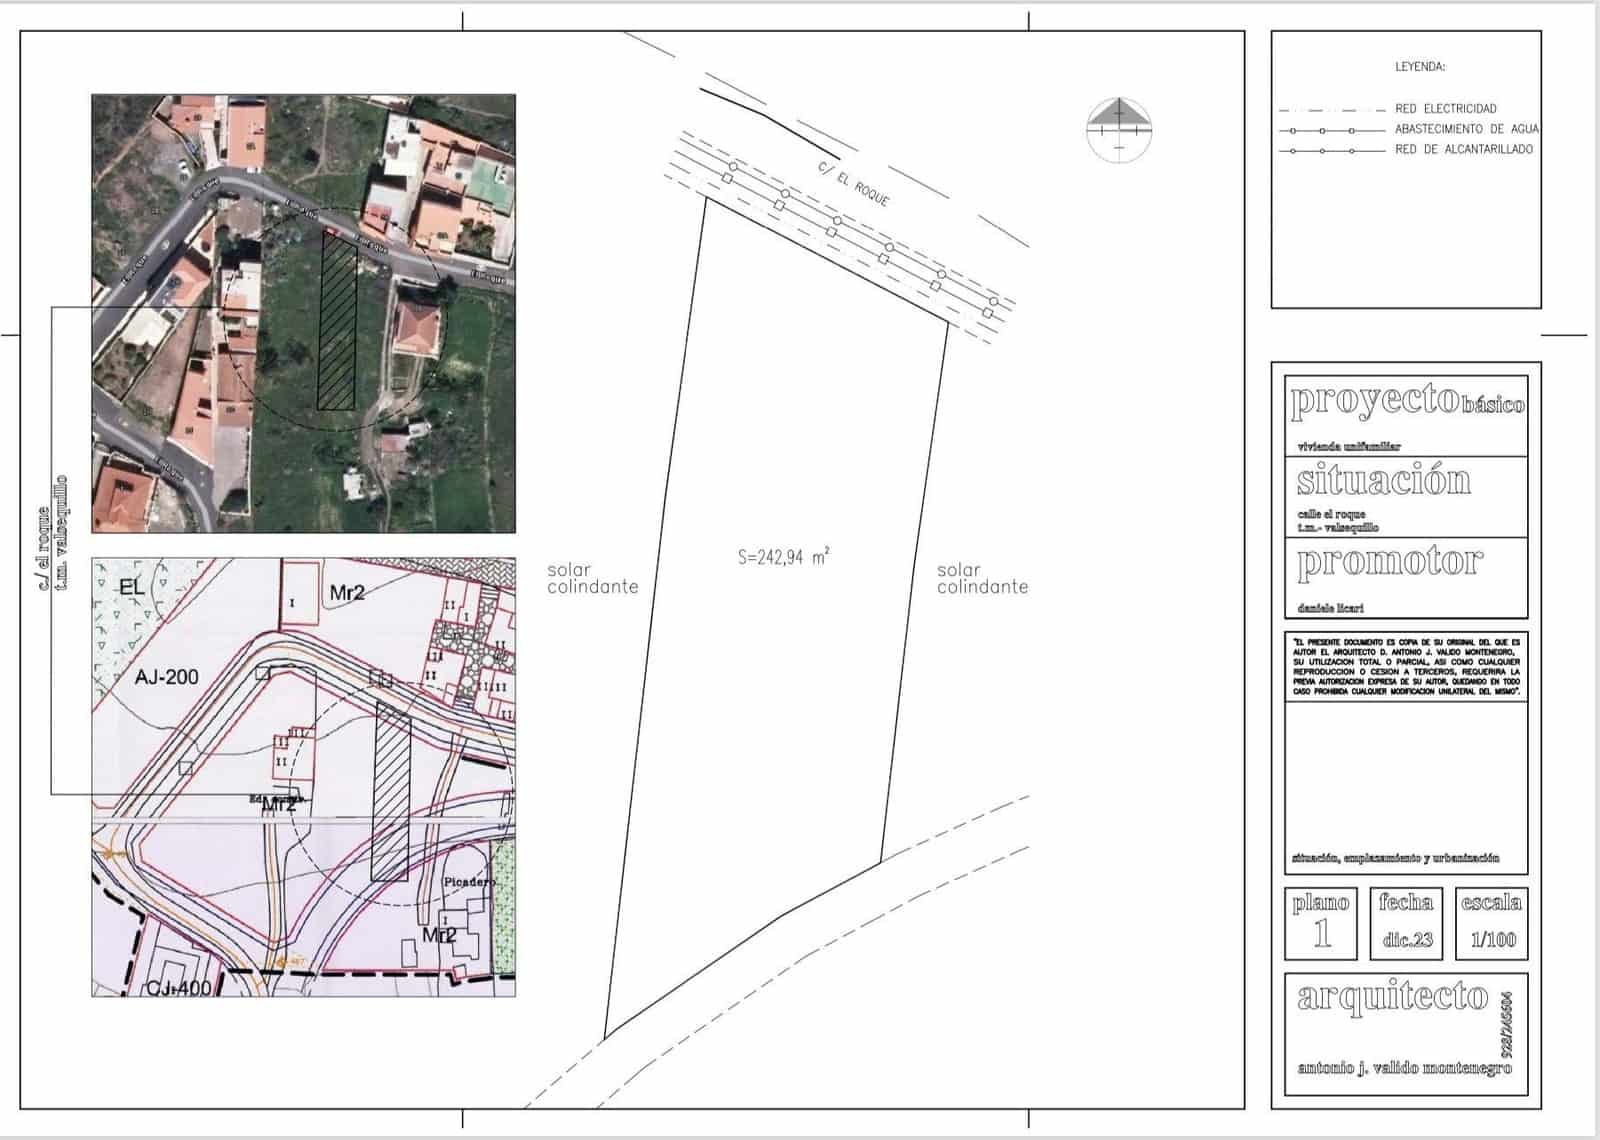The height and width of the screenshot is (1140, 1600).
Task: Click the LEYENDA heading
Action: [1420, 67]
